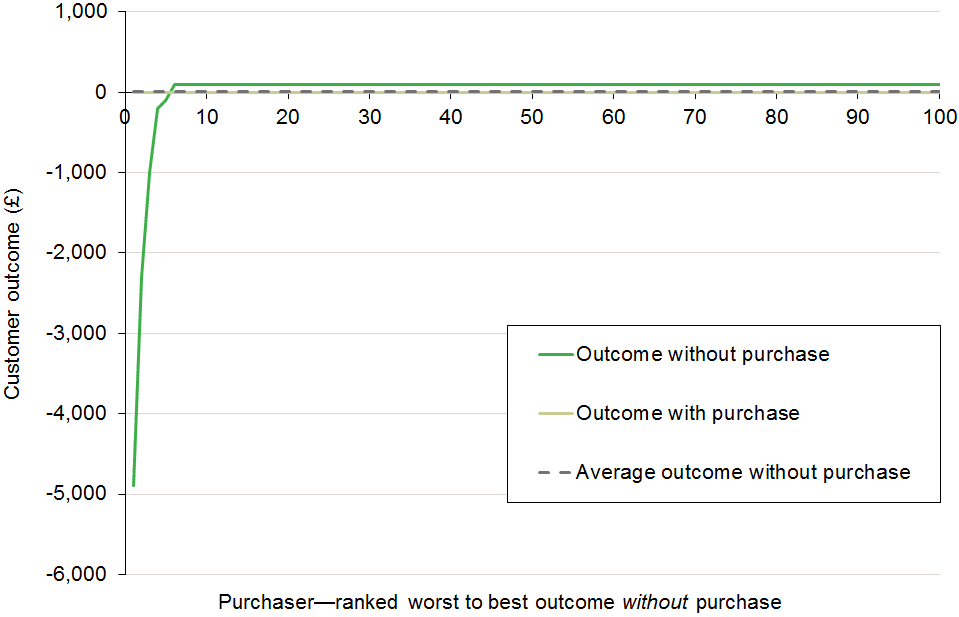
Task: Click the y-axis label -3,000
Action: pyautogui.click(x=76, y=333)
